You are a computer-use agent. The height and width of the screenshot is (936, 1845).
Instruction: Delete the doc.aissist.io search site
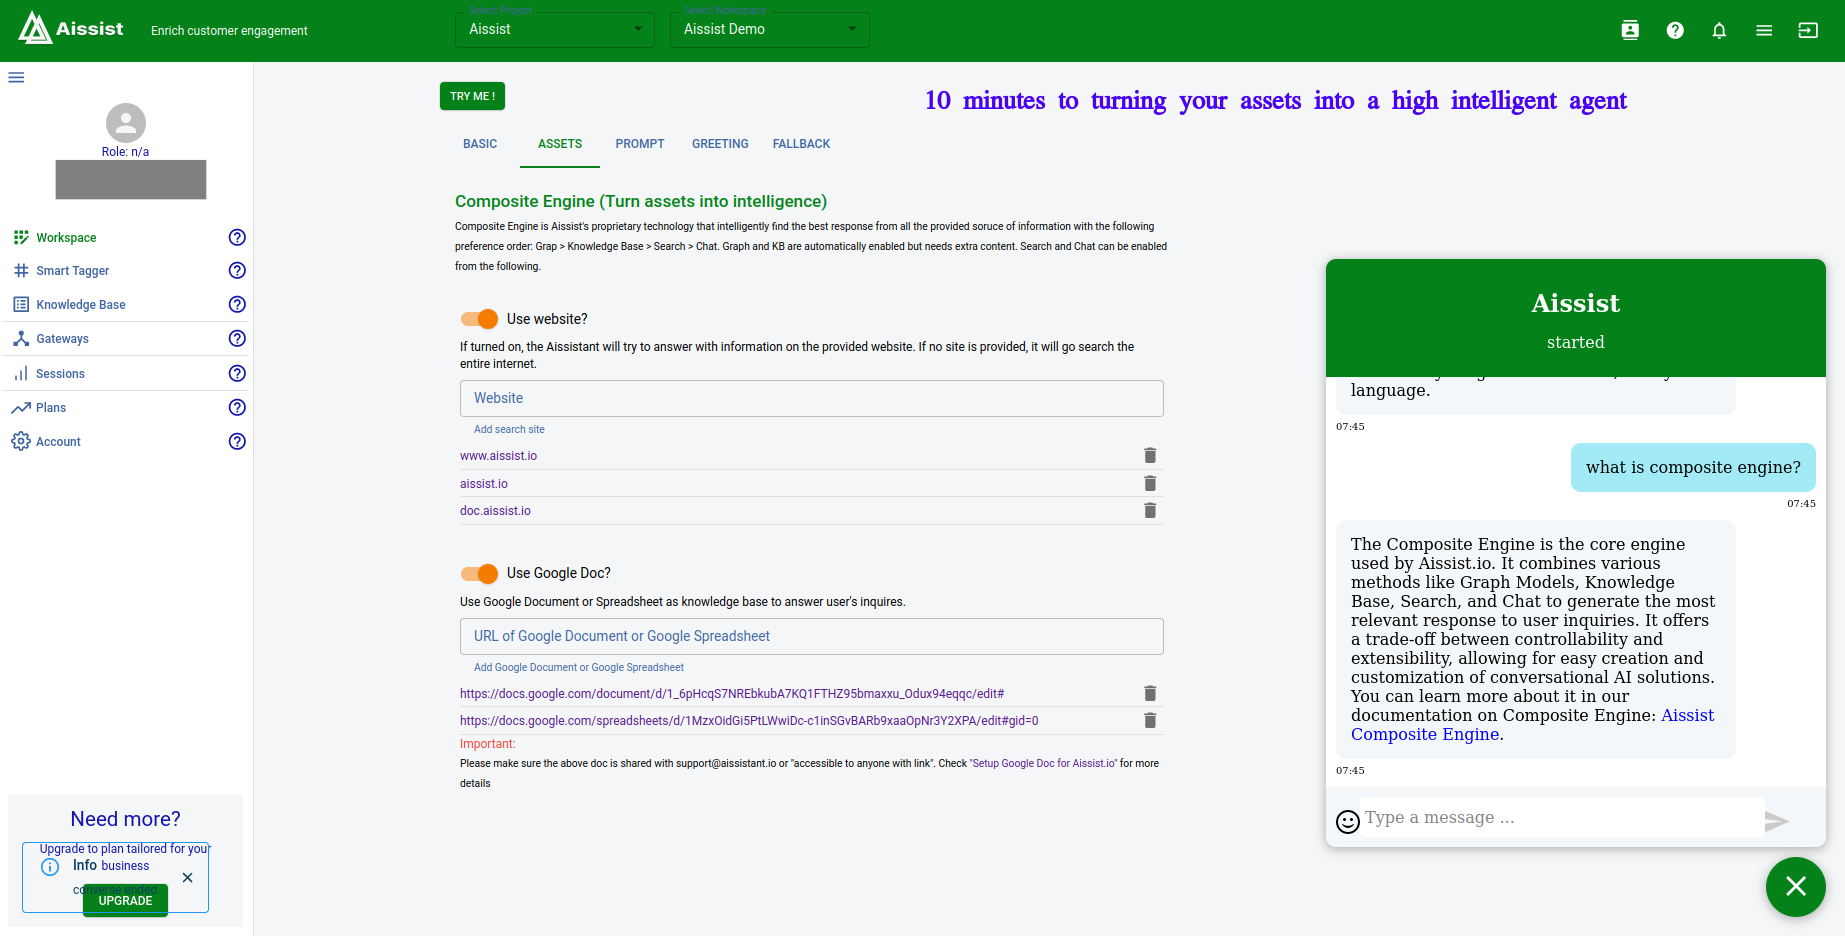1150,510
